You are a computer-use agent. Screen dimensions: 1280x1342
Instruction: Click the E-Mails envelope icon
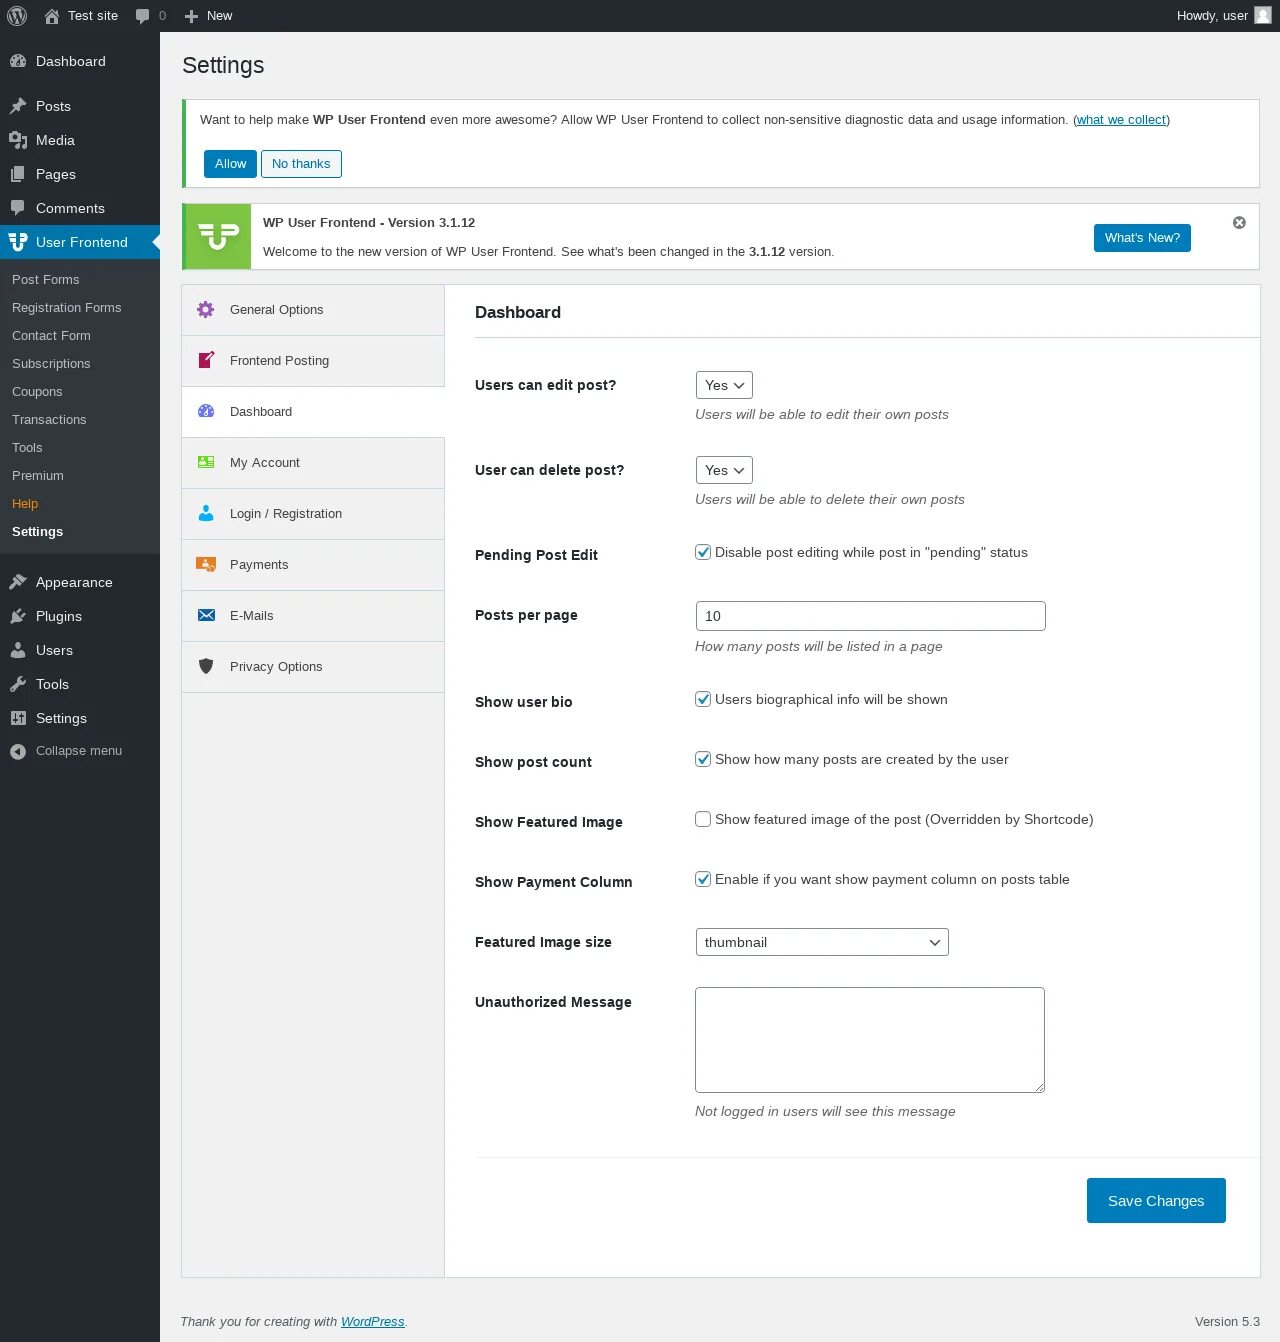click(x=206, y=615)
